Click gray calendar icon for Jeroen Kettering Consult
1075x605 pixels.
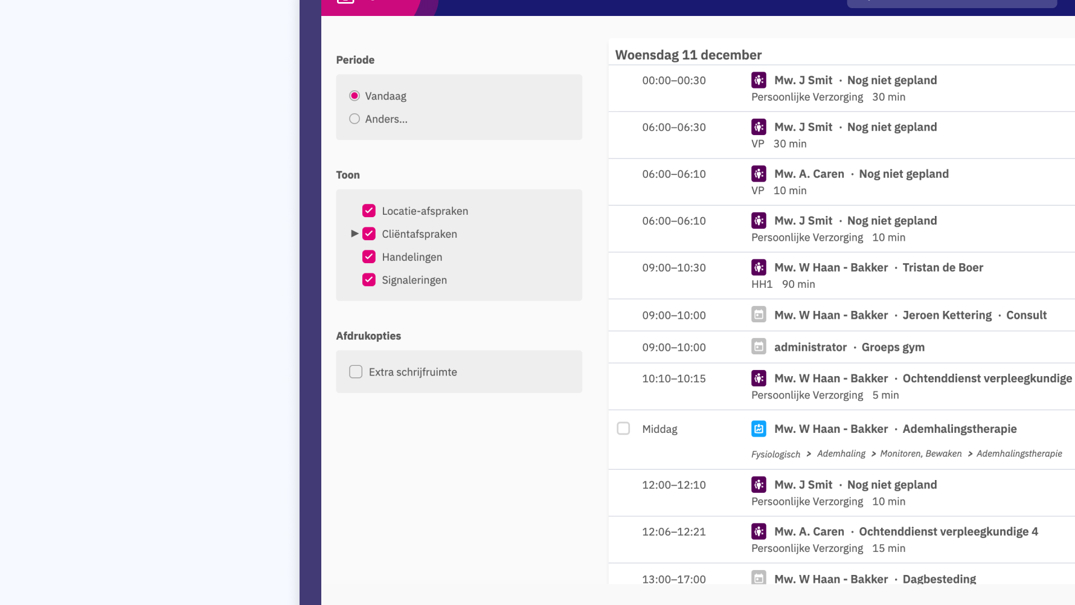point(758,315)
